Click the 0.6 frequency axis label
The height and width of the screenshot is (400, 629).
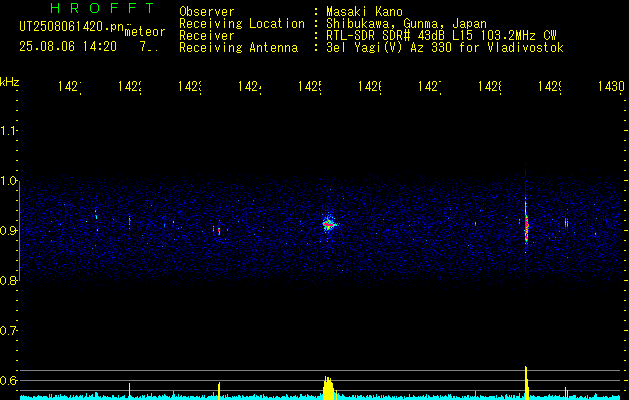coord(8,380)
